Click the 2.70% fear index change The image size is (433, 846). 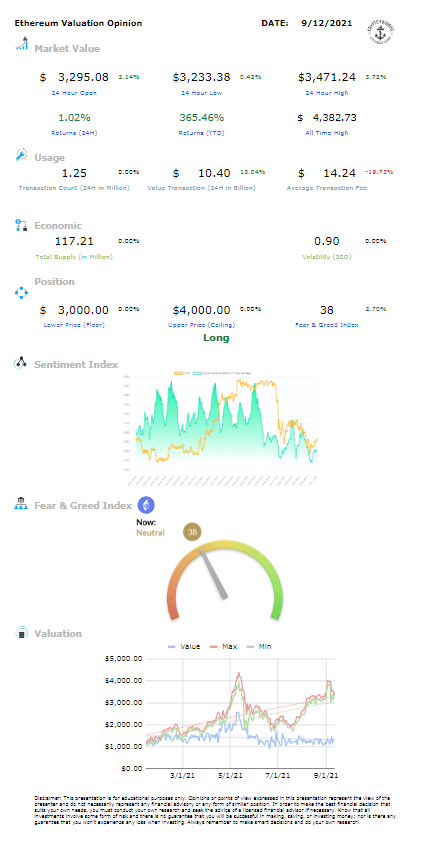click(x=375, y=309)
